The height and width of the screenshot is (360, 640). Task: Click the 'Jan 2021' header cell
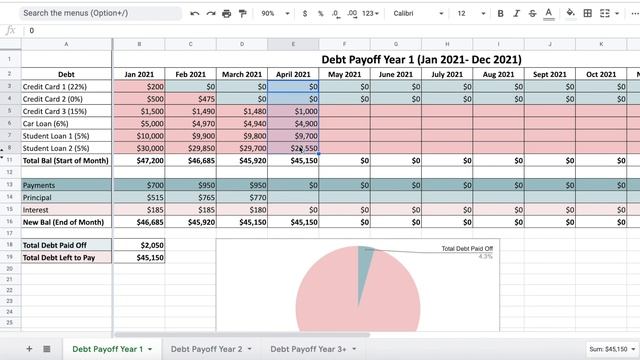[139, 74]
